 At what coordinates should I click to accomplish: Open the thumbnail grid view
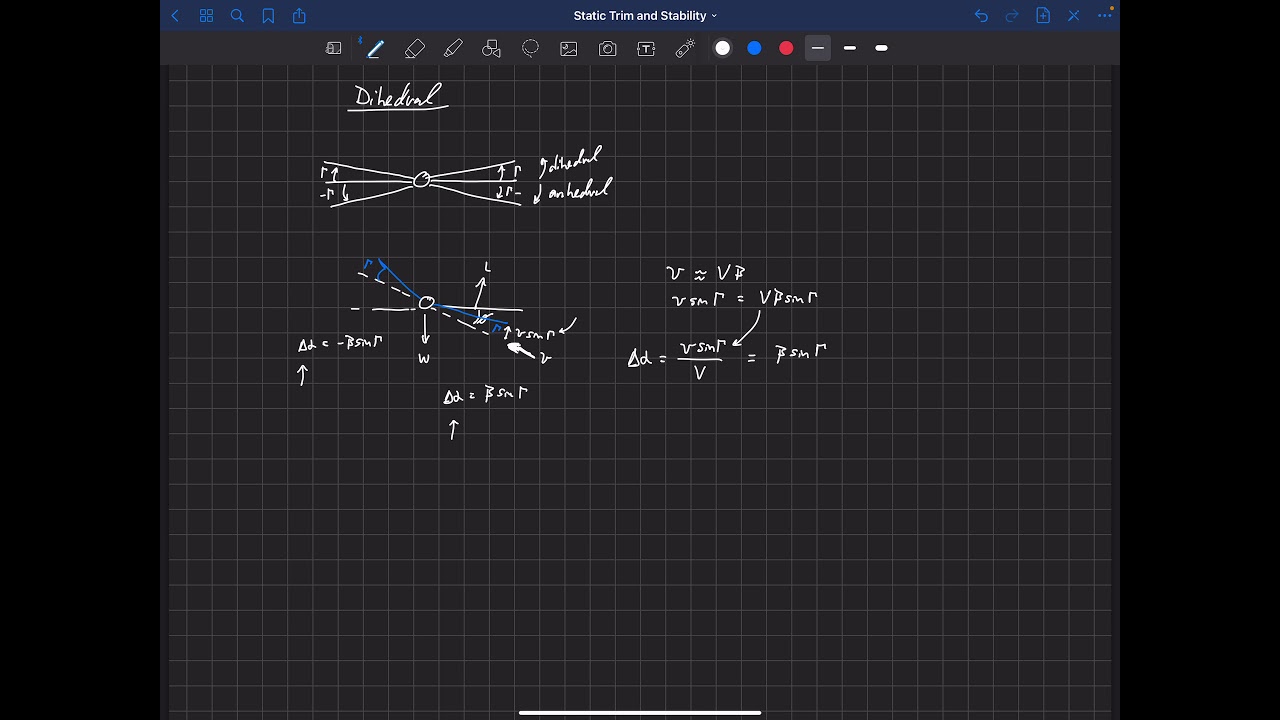206,16
